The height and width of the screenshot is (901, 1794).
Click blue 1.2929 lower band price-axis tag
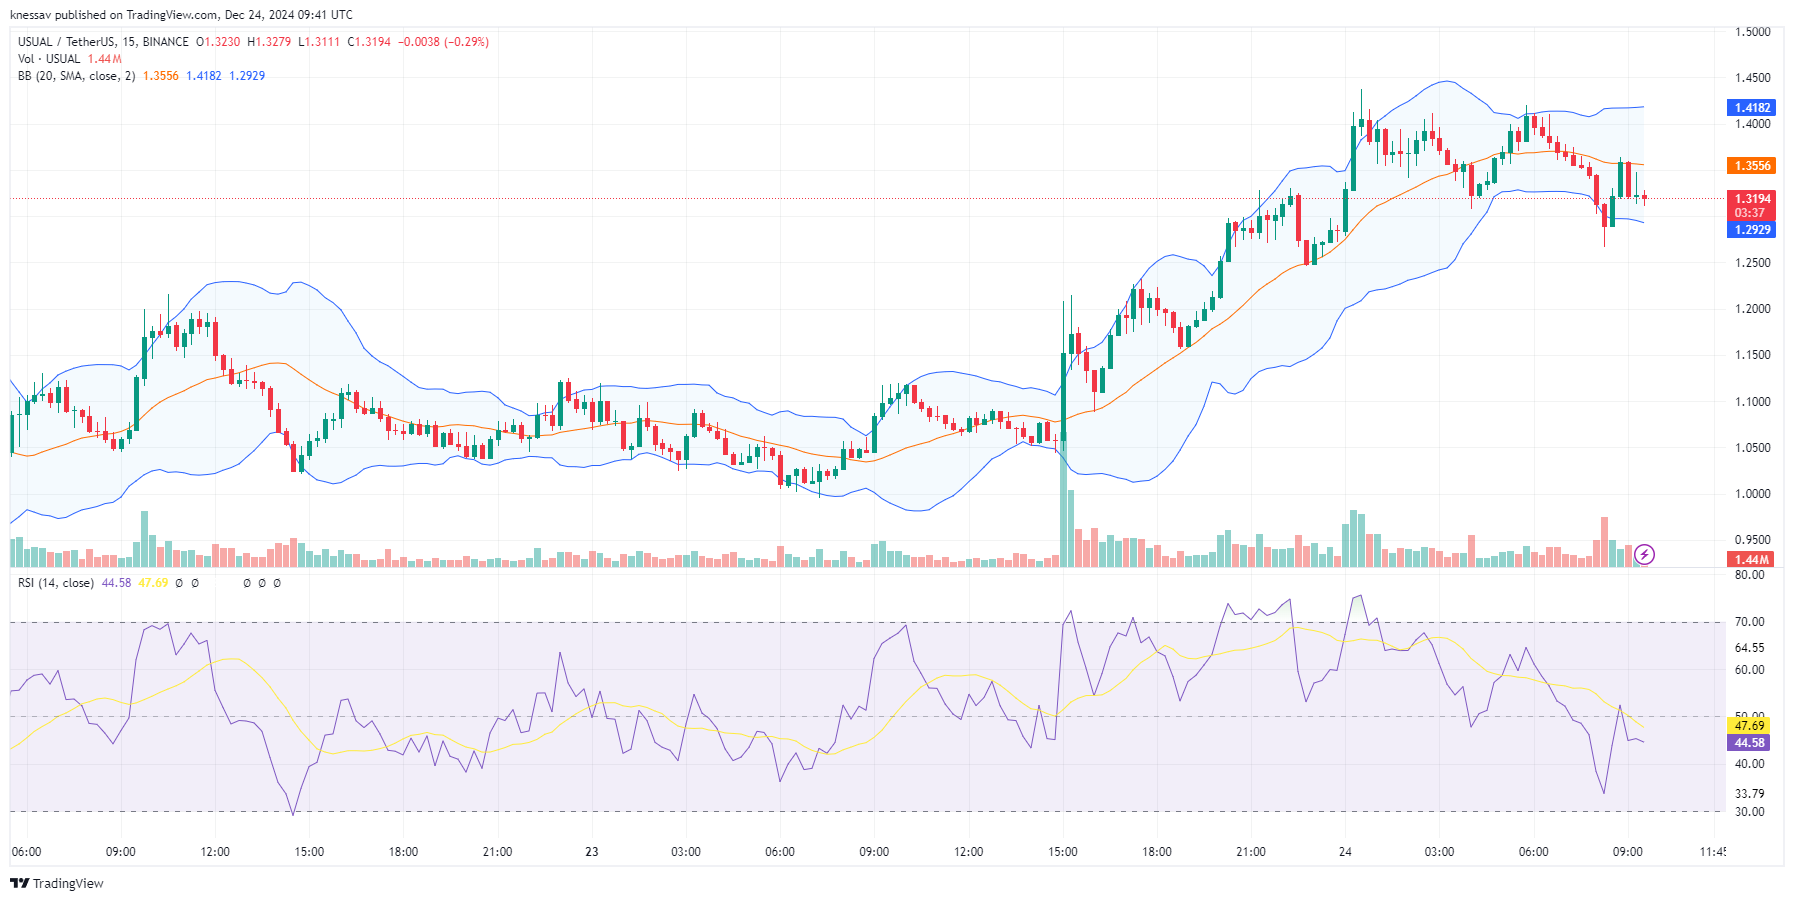pyautogui.click(x=1751, y=230)
